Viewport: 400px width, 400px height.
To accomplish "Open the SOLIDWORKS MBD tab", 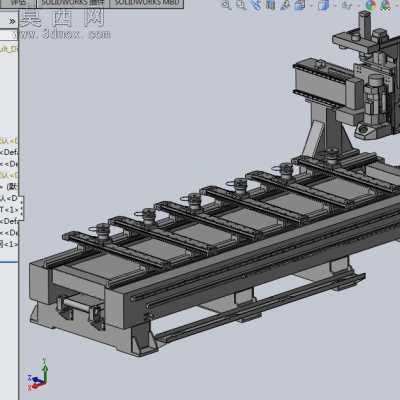I will click(x=147, y=3).
